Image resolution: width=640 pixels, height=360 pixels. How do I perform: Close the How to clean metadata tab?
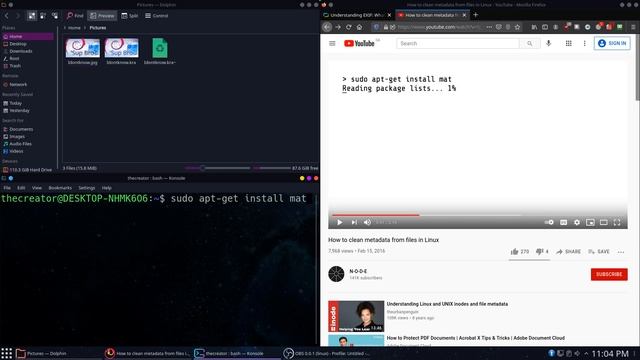pos(464,15)
